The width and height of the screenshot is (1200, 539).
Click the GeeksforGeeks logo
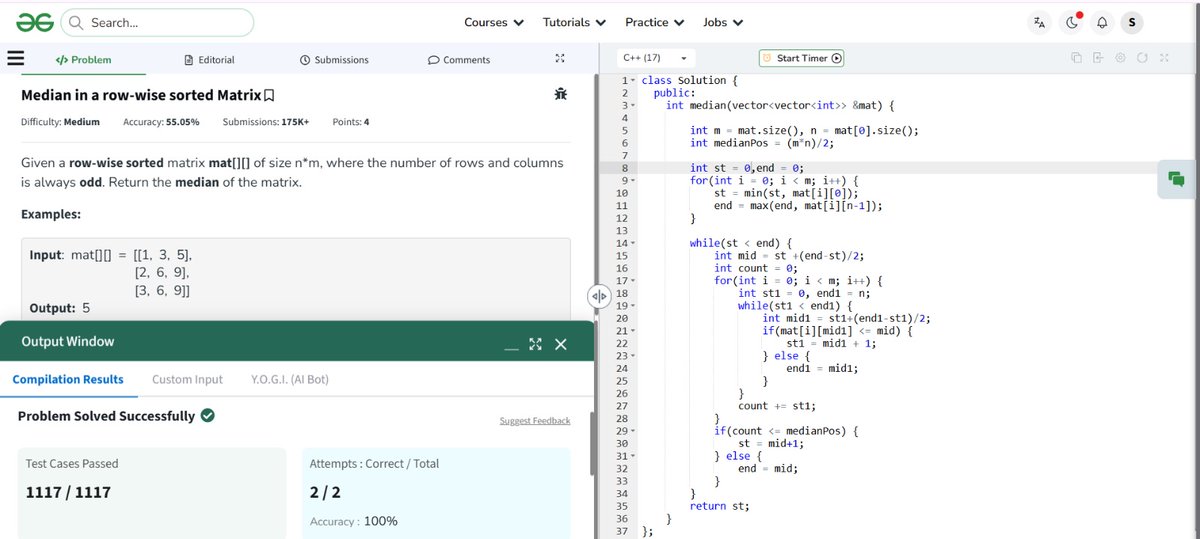click(x=33, y=22)
